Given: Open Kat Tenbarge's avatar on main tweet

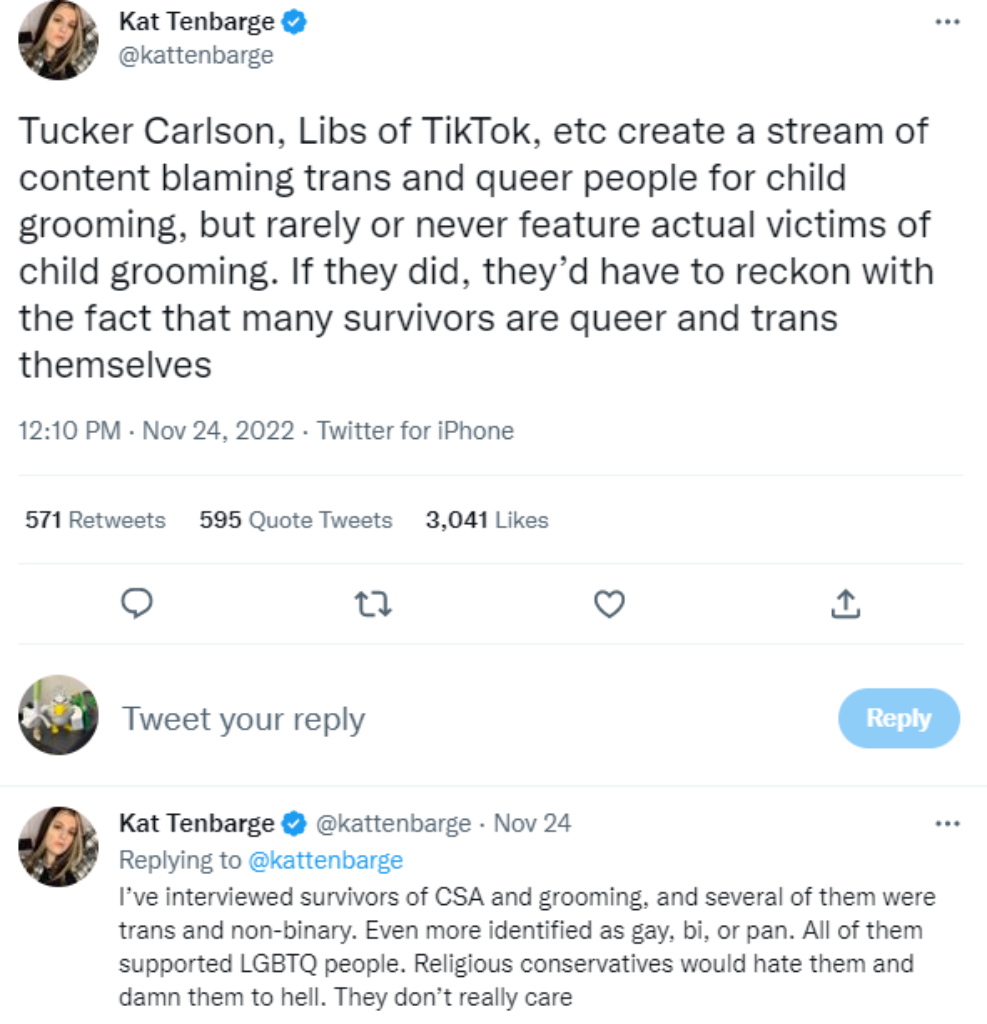Looking at the screenshot, I should pos(58,40).
